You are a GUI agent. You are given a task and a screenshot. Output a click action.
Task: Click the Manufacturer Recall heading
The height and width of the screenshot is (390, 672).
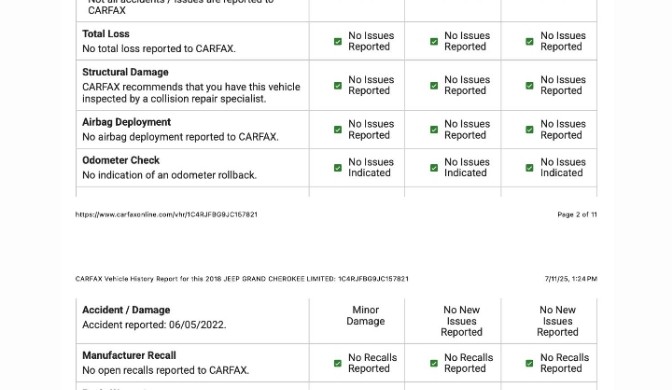tap(129, 355)
